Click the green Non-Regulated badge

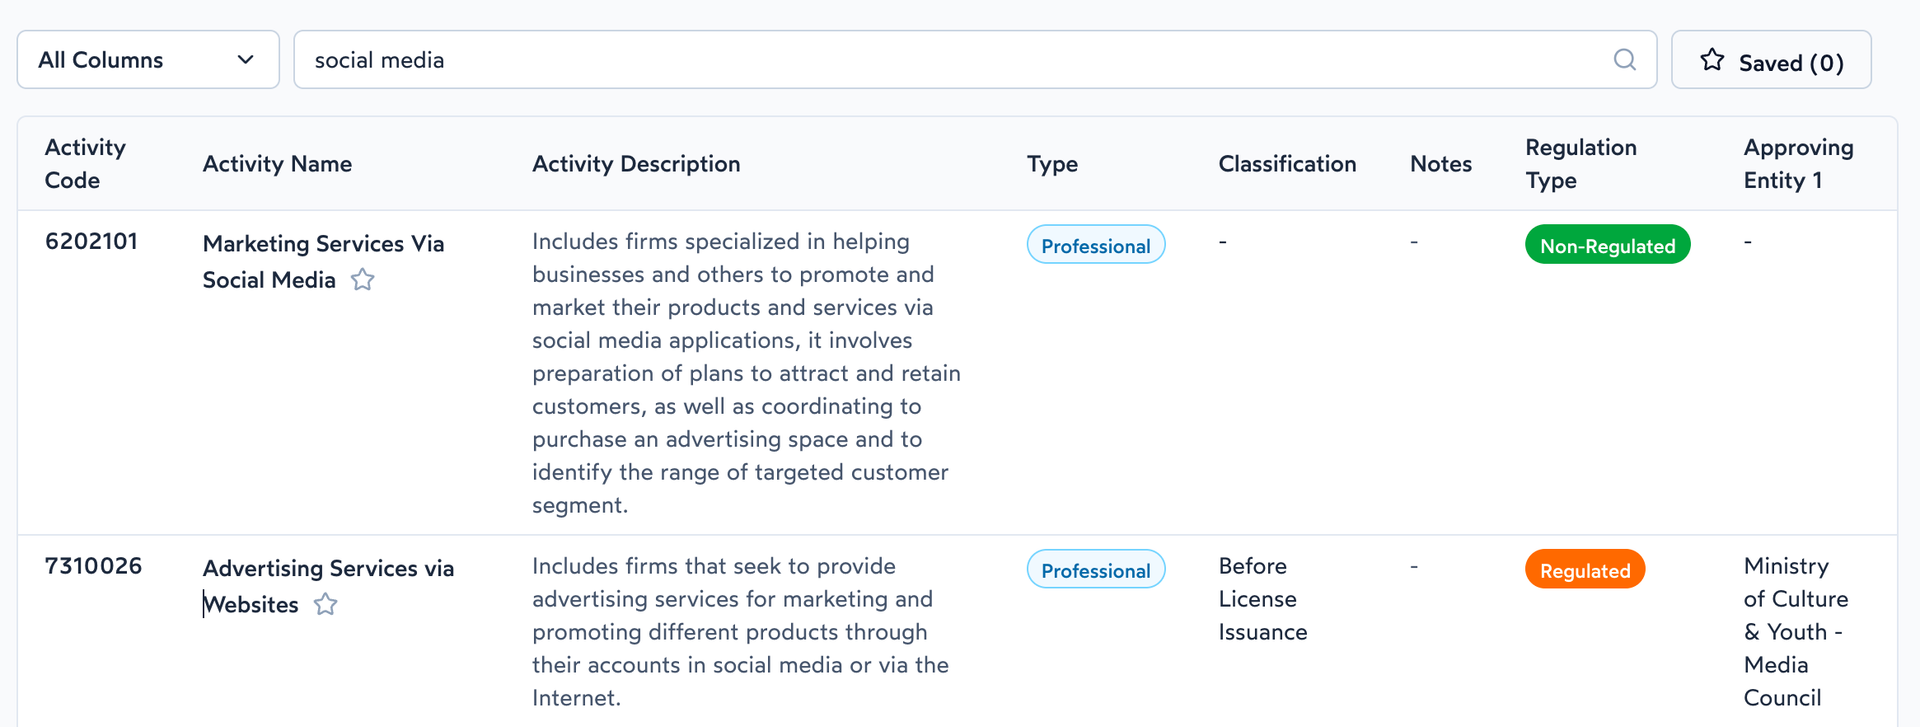1607,244
